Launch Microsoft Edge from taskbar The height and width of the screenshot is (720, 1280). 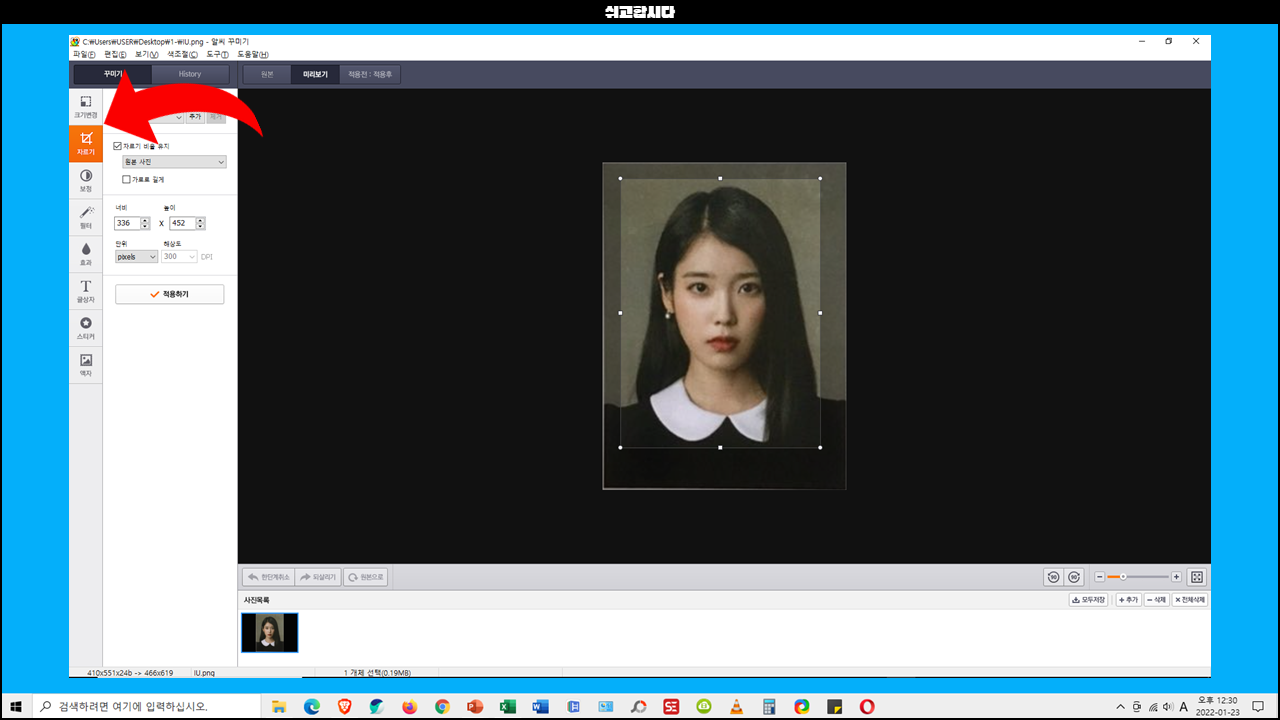(x=312, y=706)
